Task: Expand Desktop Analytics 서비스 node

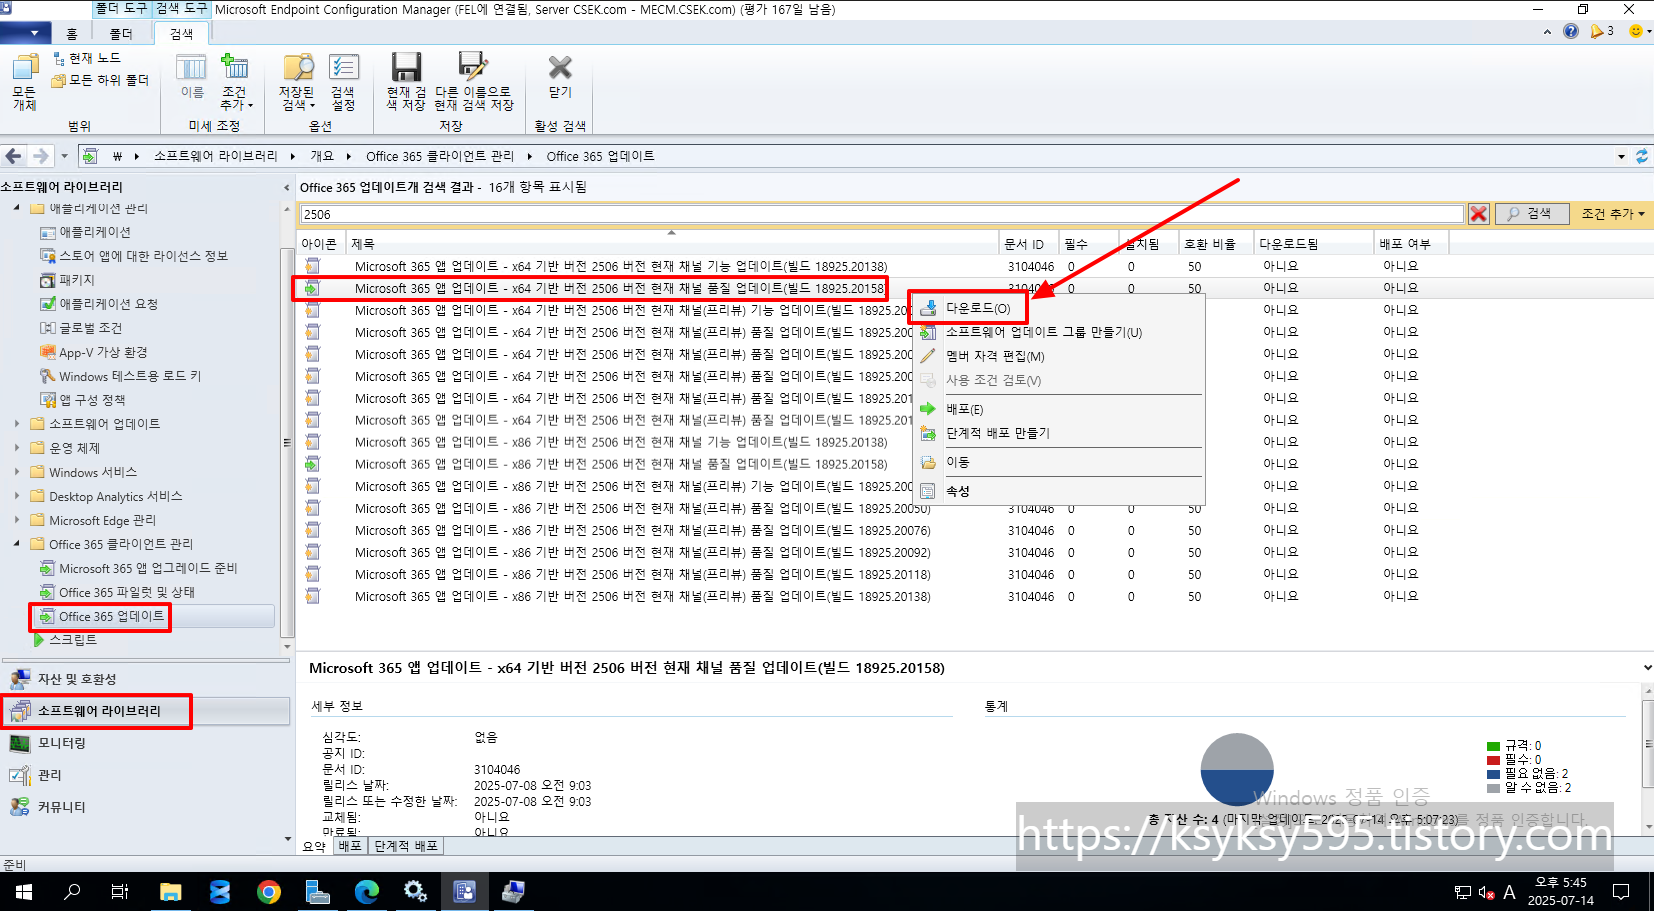Action: point(17,496)
